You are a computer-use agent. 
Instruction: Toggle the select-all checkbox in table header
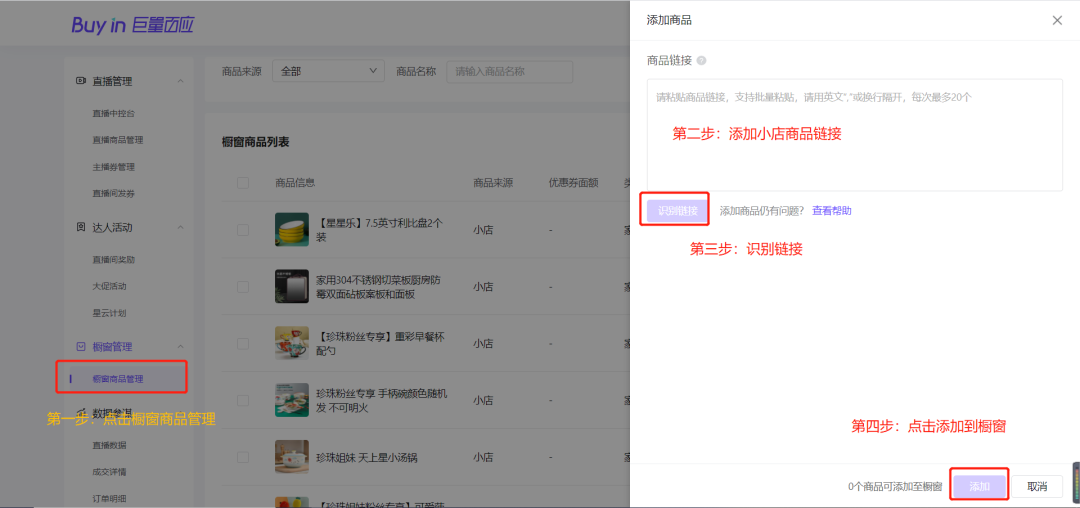coord(242,183)
